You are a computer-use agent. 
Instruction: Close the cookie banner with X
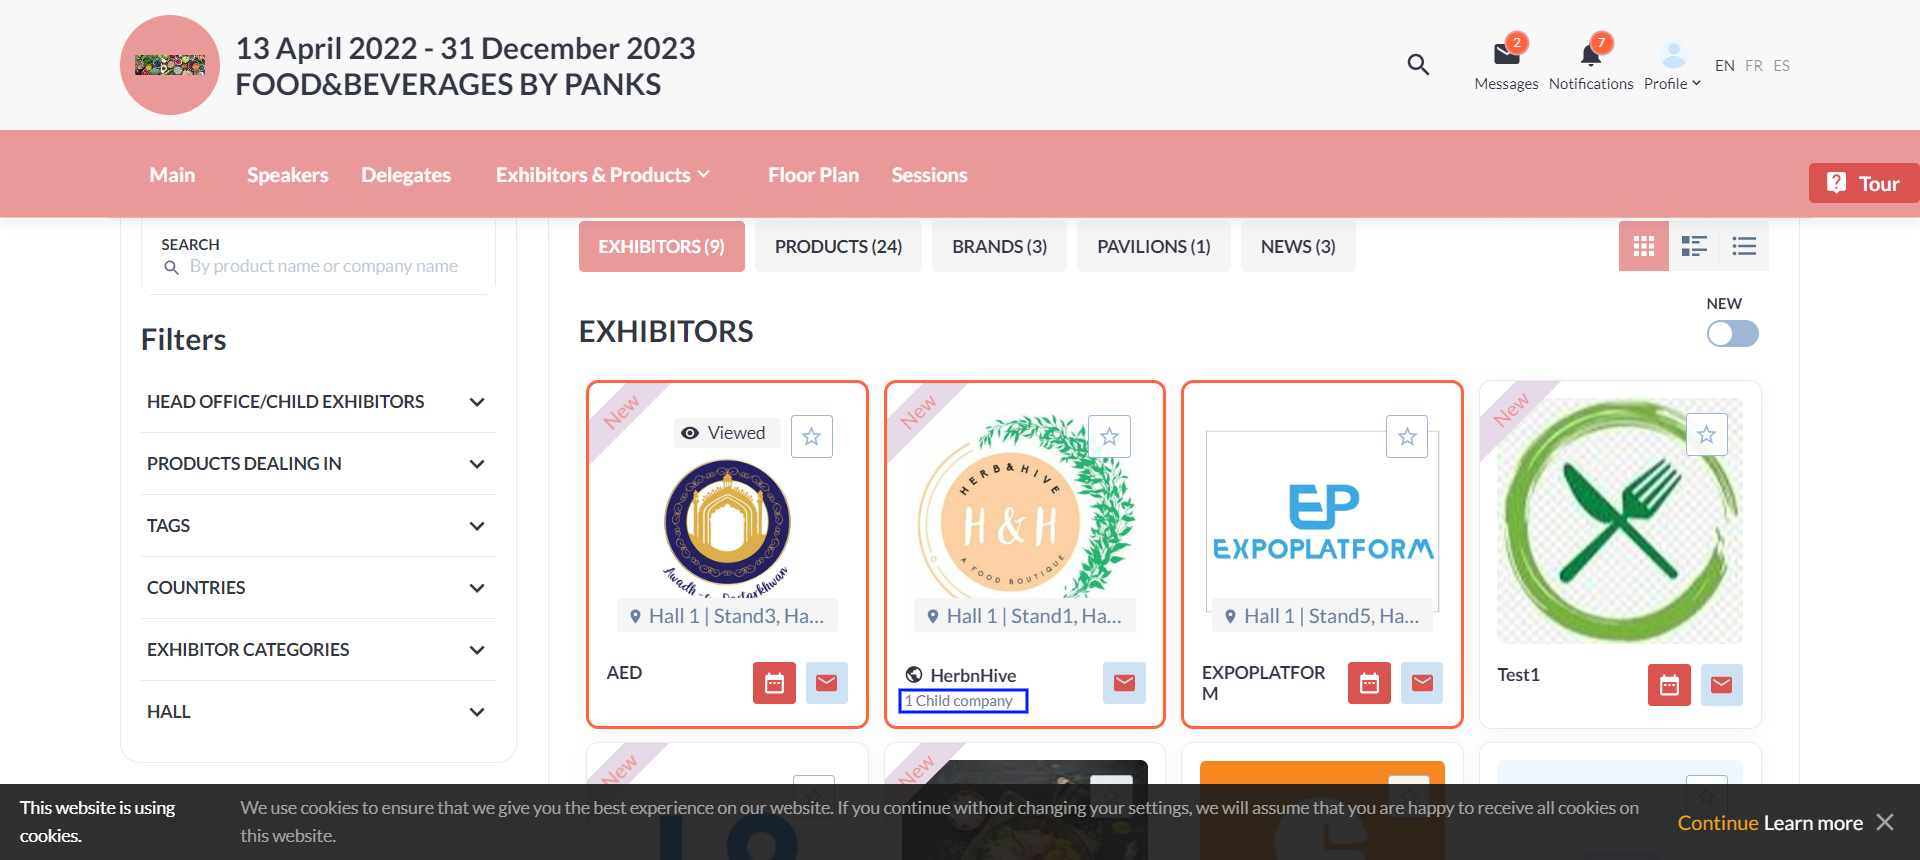point(1885,822)
